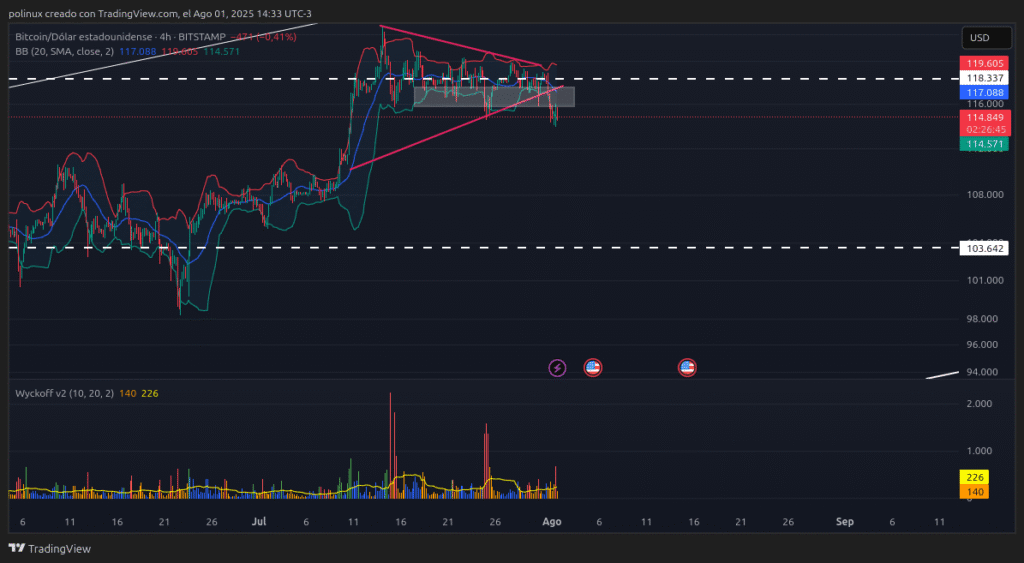Screen dimensions: 1024x563
Task: Click the Sep label on time axis
Action: pyautogui.click(x=845, y=522)
